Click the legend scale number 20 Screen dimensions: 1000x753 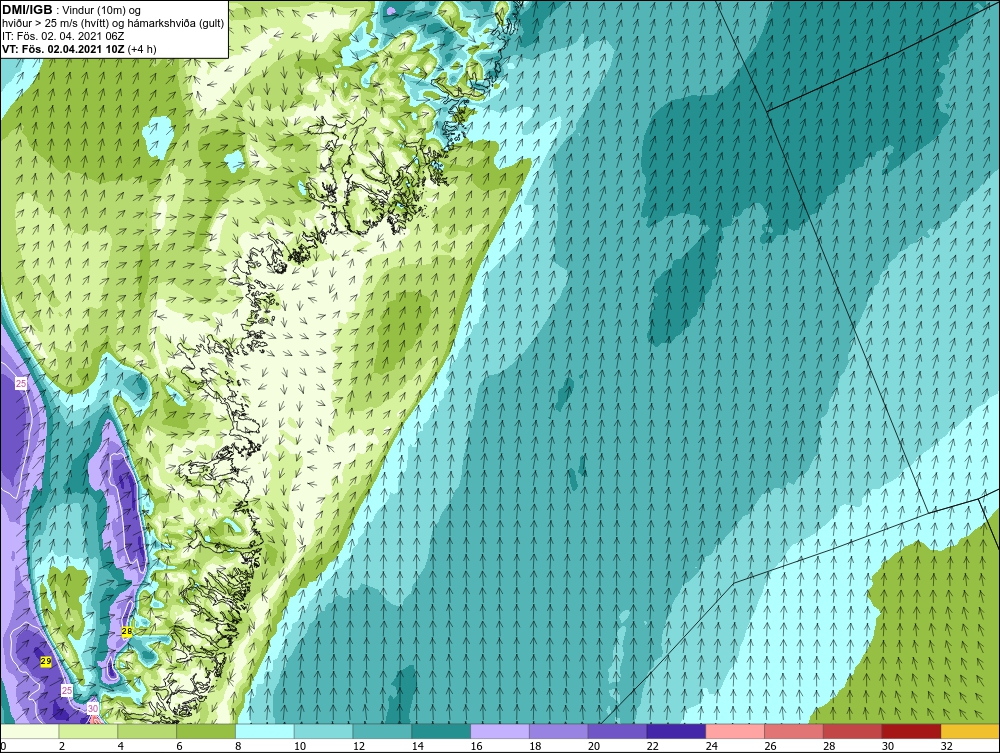(x=594, y=746)
